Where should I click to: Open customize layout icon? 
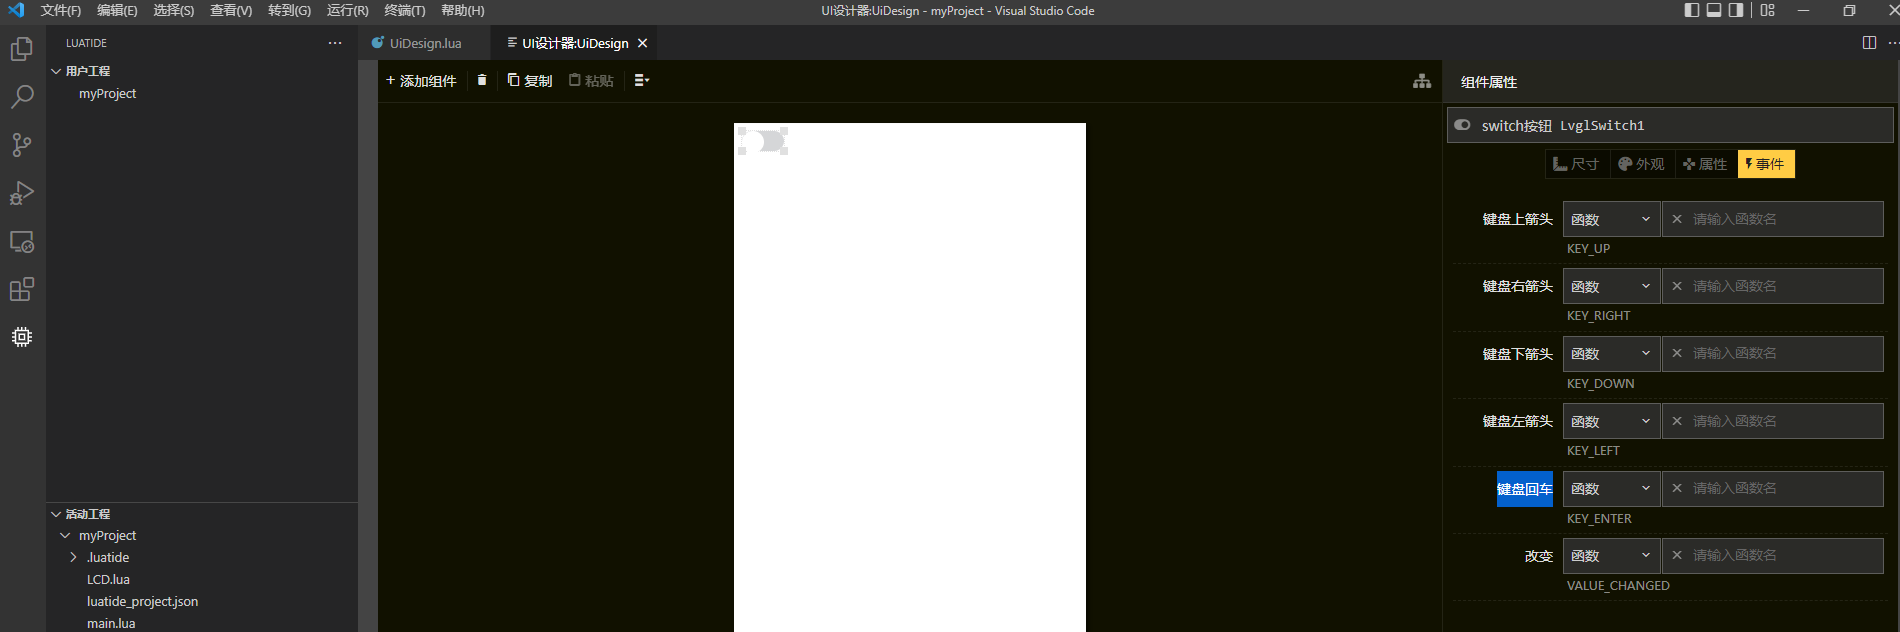coord(1768,10)
